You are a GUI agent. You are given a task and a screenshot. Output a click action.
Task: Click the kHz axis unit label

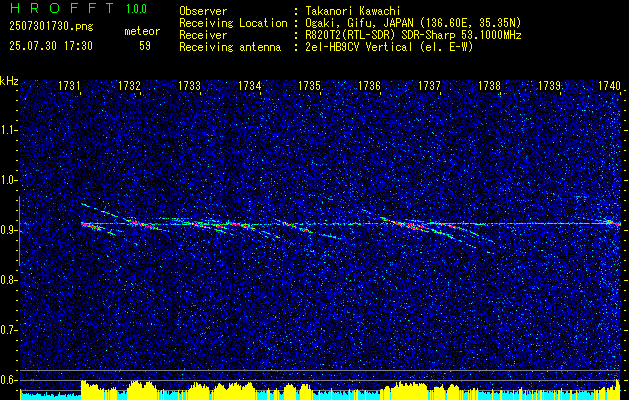[x=9, y=81]
